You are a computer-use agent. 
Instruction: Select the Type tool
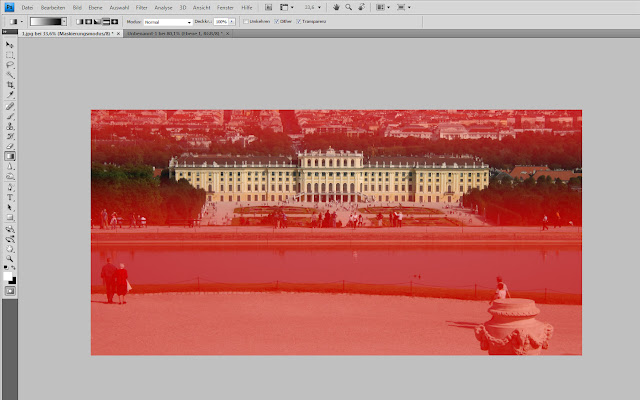[x=10, y=198]
